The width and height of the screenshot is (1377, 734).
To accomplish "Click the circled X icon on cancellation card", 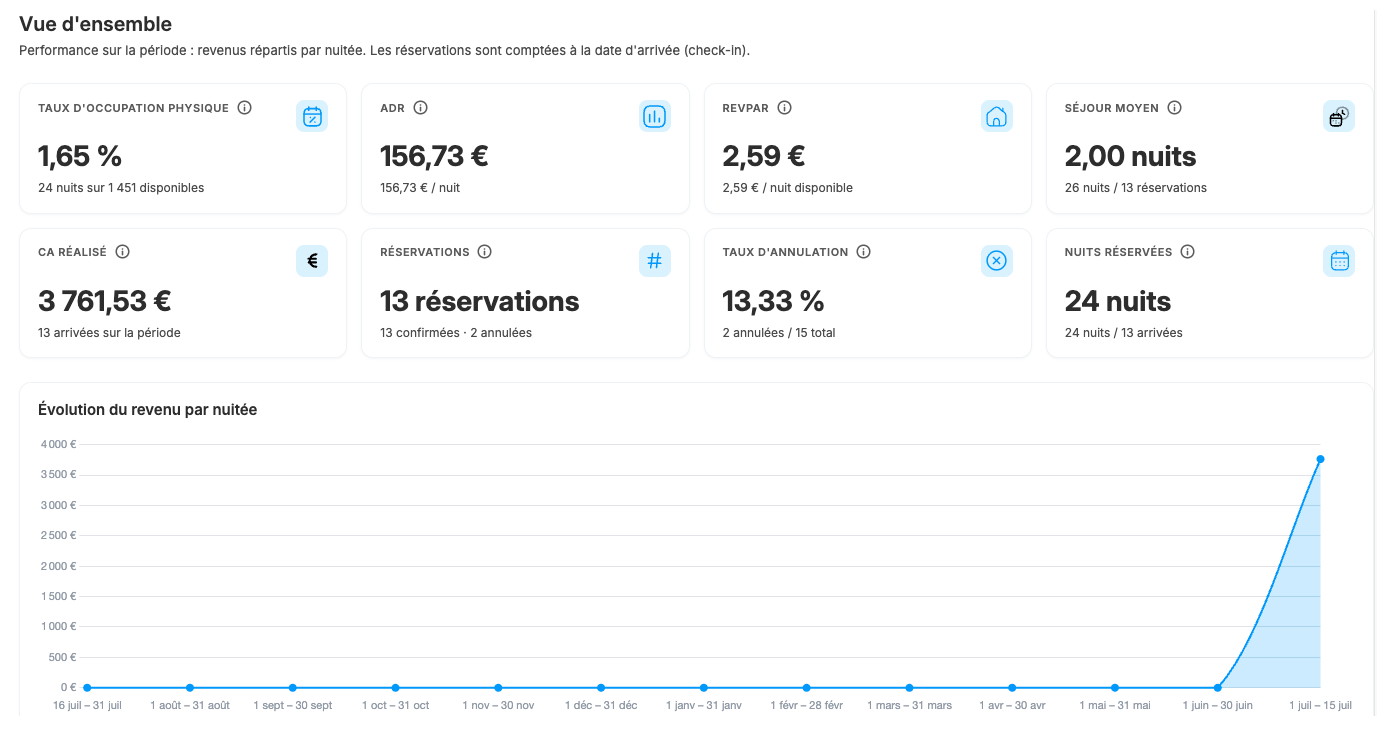I will tap(997, 261).
